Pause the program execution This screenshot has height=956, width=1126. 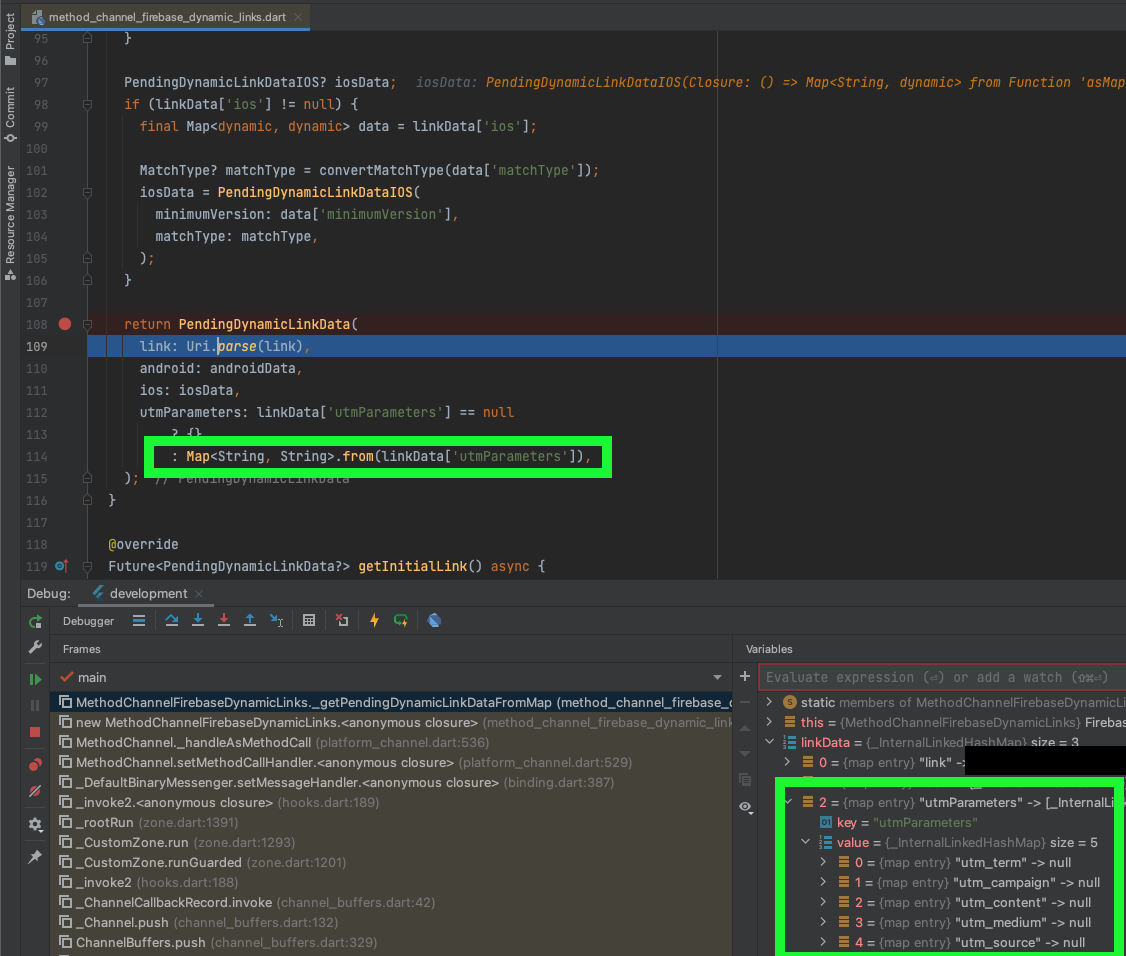click(35, 706)
